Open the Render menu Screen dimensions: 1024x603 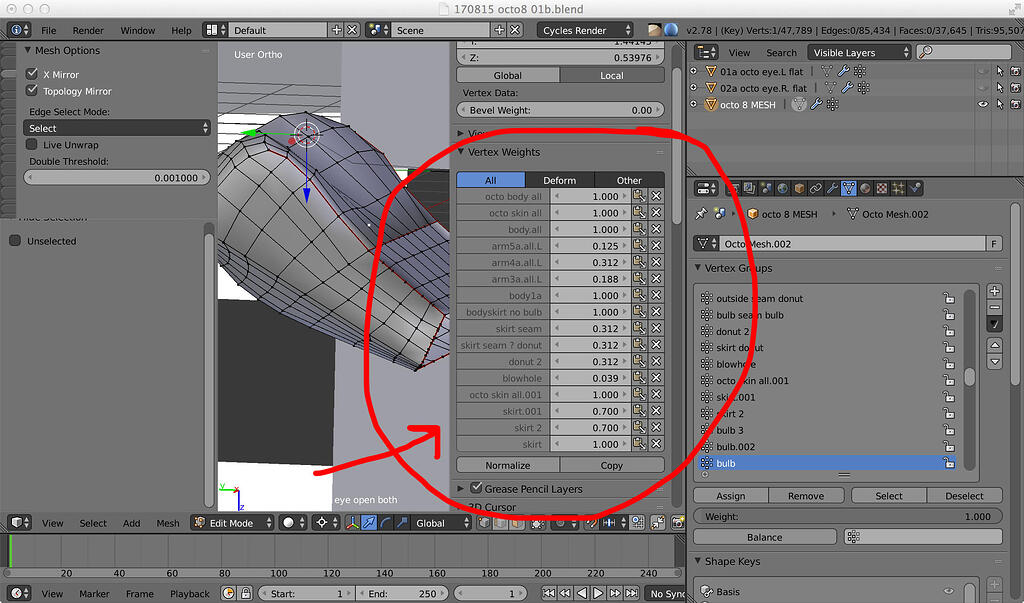pos(88,30)
